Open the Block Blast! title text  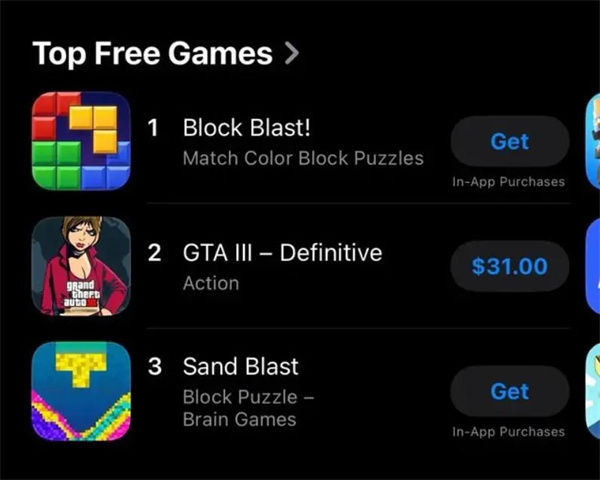247,127
